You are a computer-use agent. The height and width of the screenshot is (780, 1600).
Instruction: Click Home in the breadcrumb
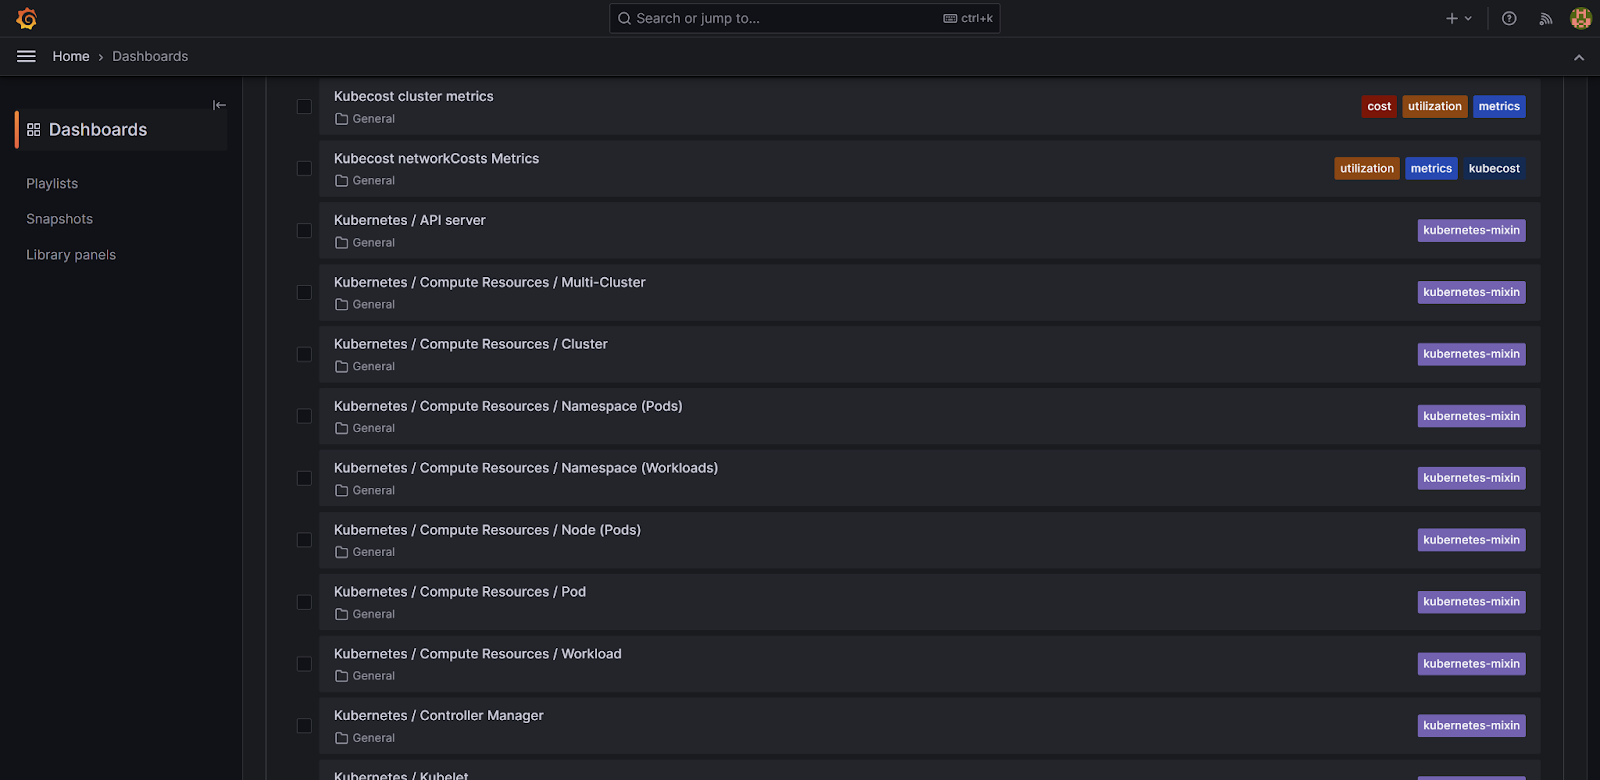click(71, 56)
